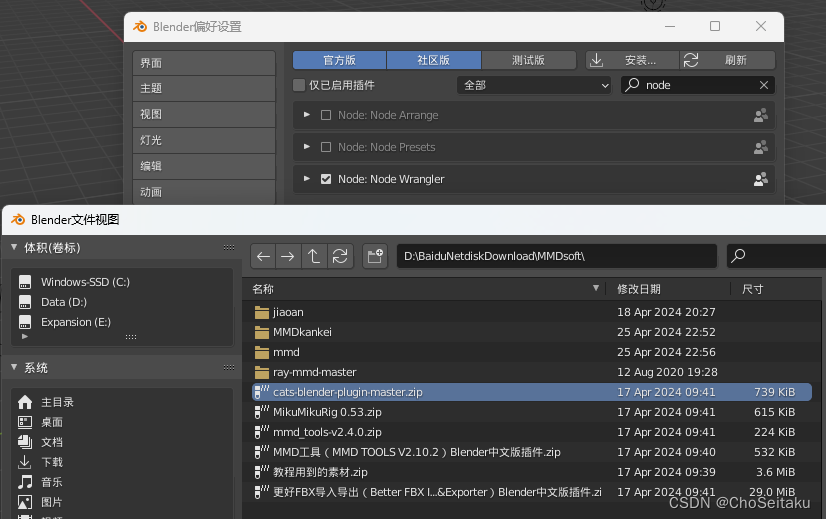
Task: Collapse the 系统 panel
Action: tap(14, 368)
